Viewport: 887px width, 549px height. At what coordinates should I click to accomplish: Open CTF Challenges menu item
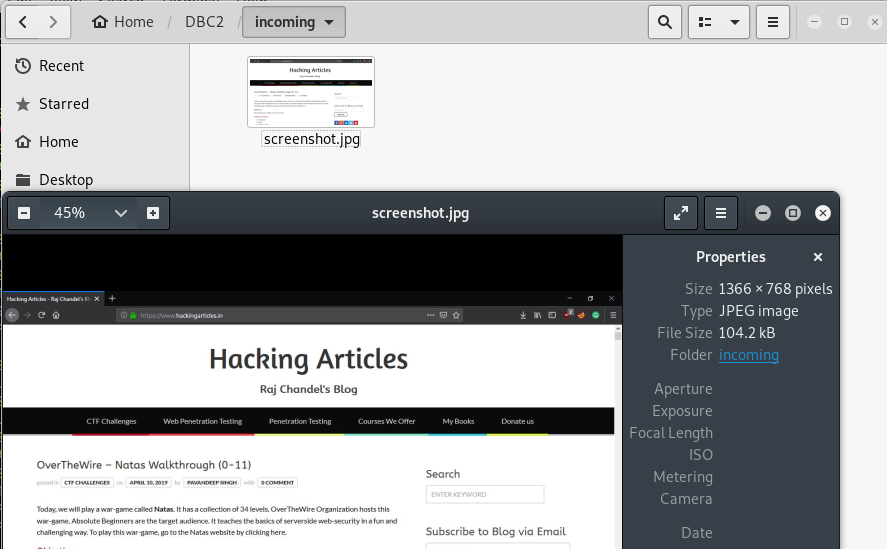click(x=111, y=421)
